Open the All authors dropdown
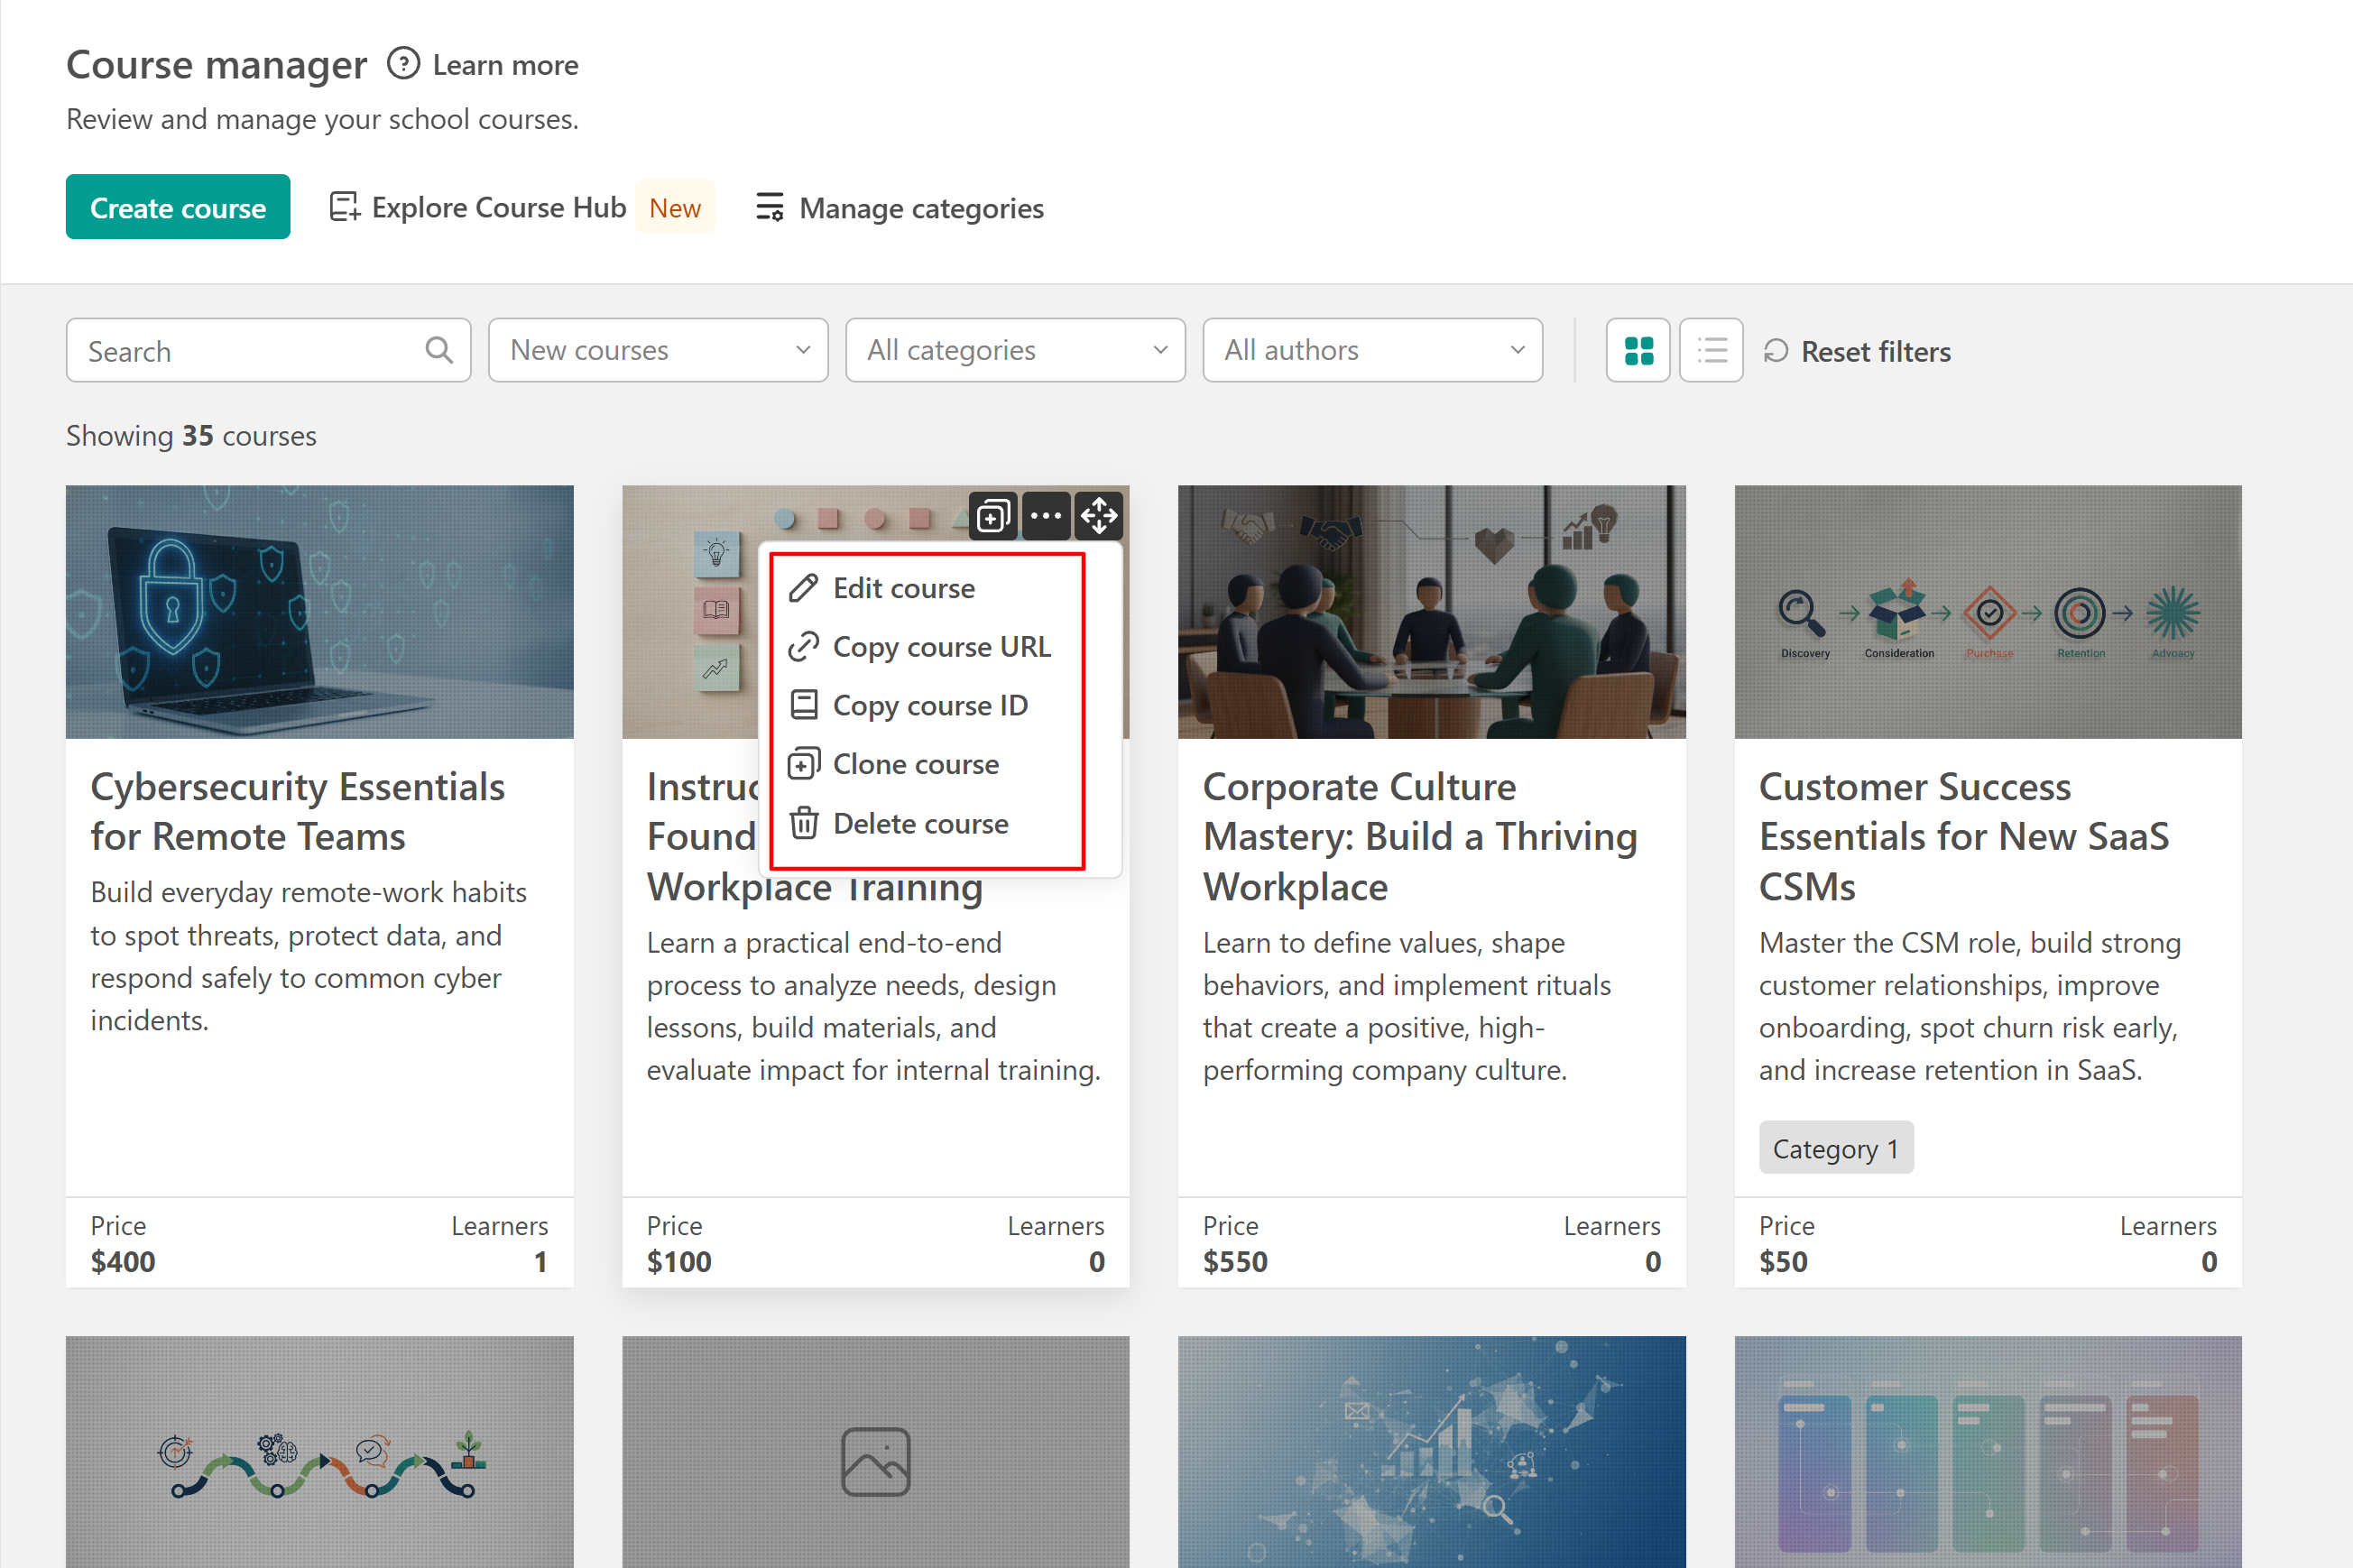 (1372, 350)
